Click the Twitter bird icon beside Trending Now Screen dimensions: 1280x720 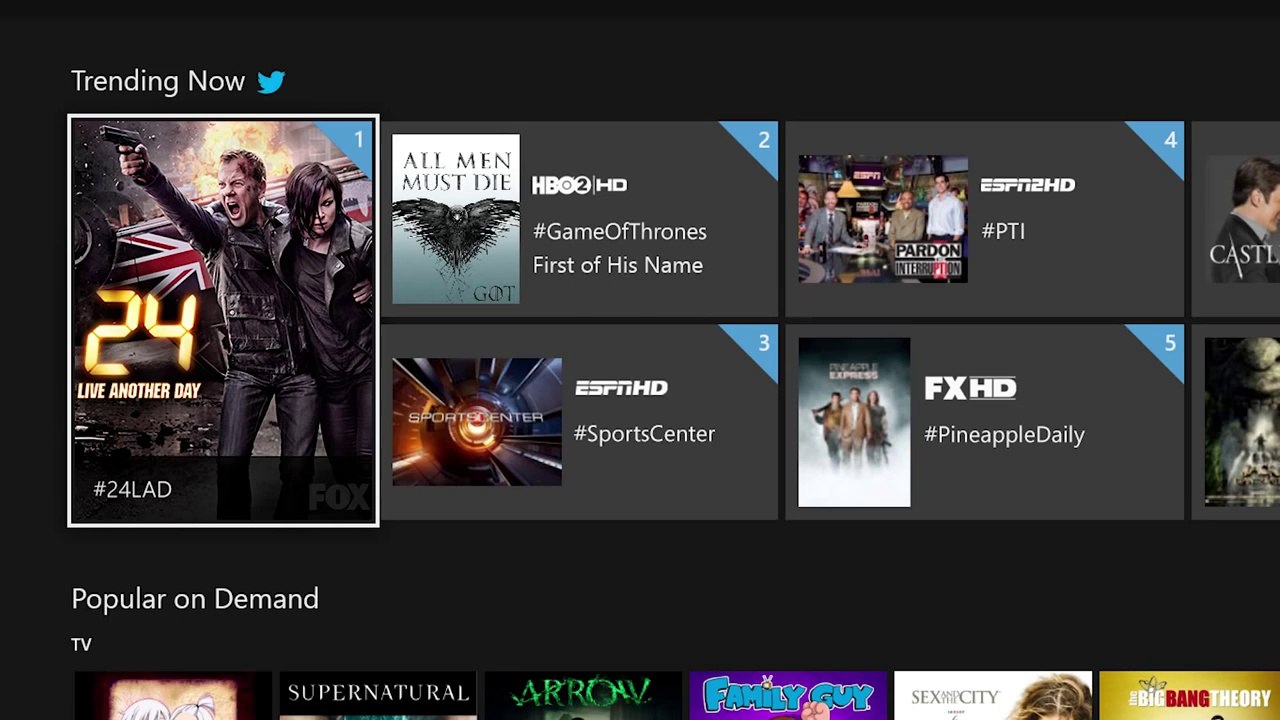[x=271, y=81]
